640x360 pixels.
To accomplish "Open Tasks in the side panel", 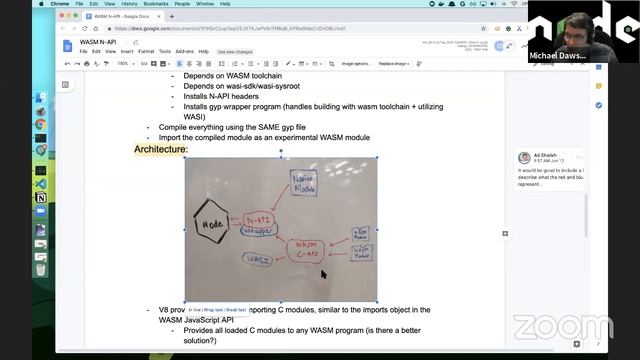I will [x=598, y=105].
